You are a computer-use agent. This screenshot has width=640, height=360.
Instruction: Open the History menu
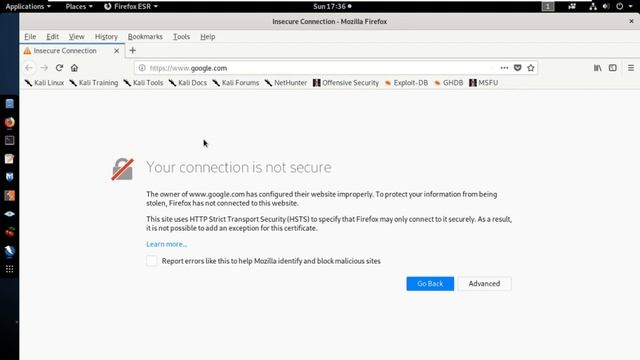(x=106, y=37)
